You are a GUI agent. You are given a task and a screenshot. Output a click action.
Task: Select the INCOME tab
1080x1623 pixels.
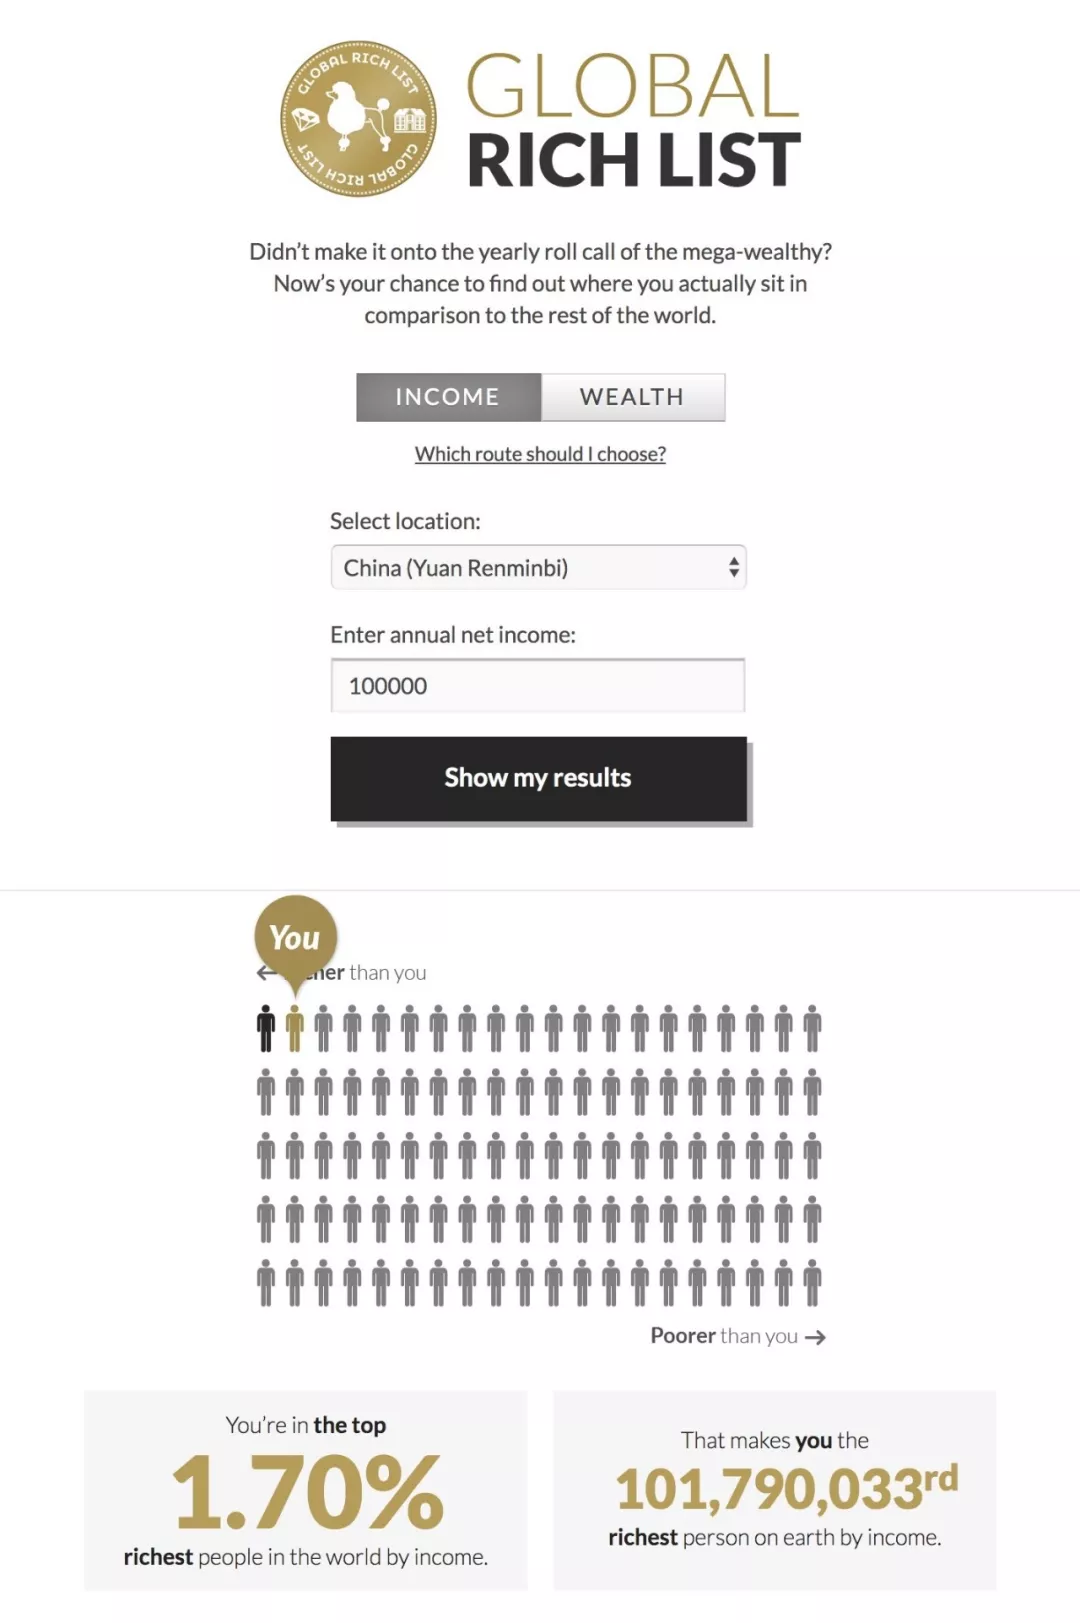click(x=448, y=397)
